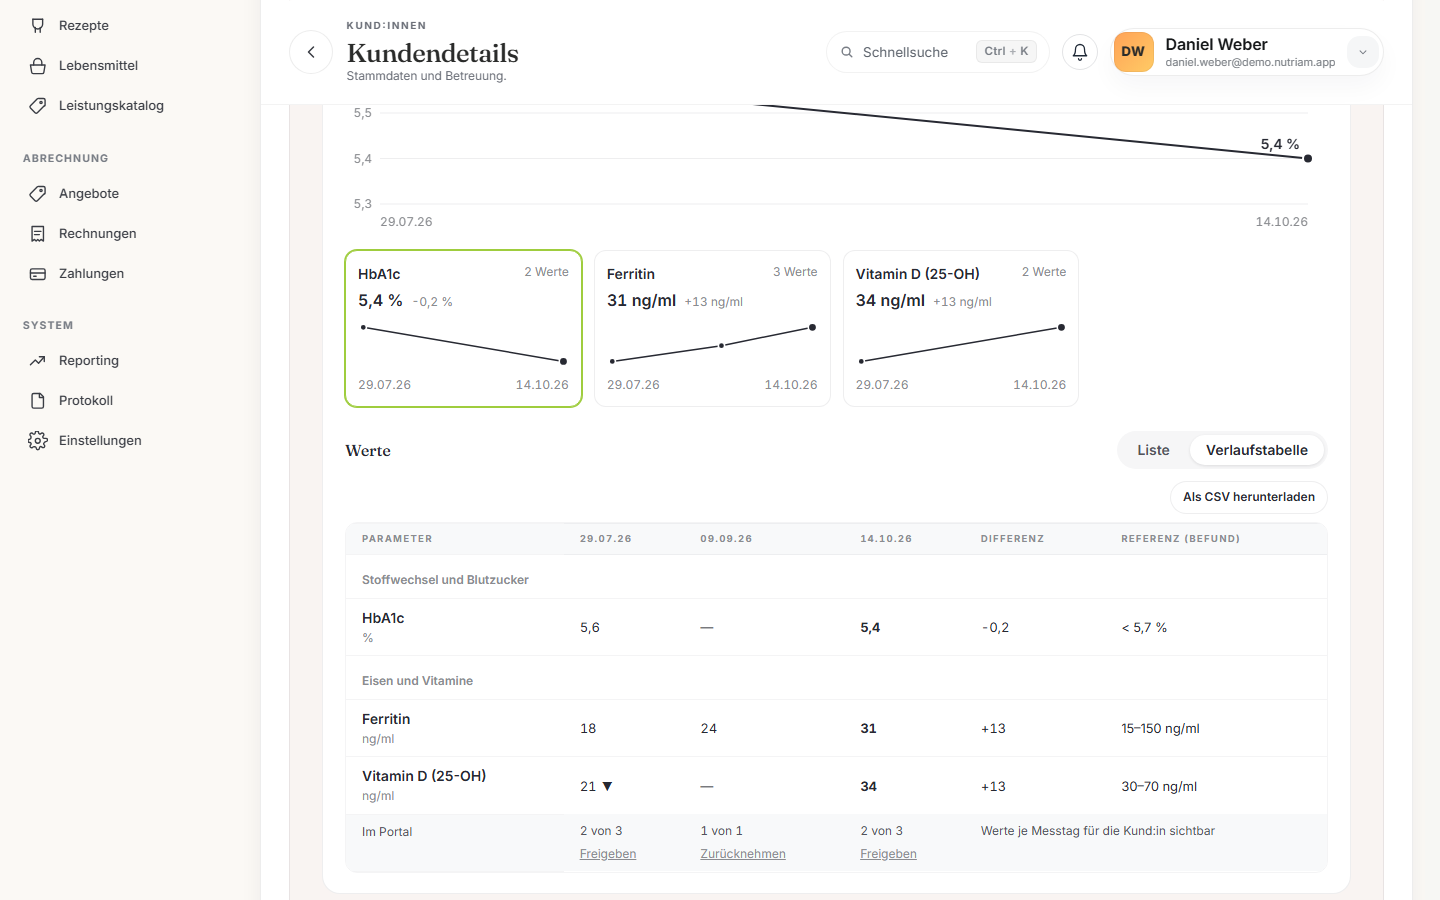Select the Ferritin trend card
This screenshot has height=900, width=1440.
point(712,328)
